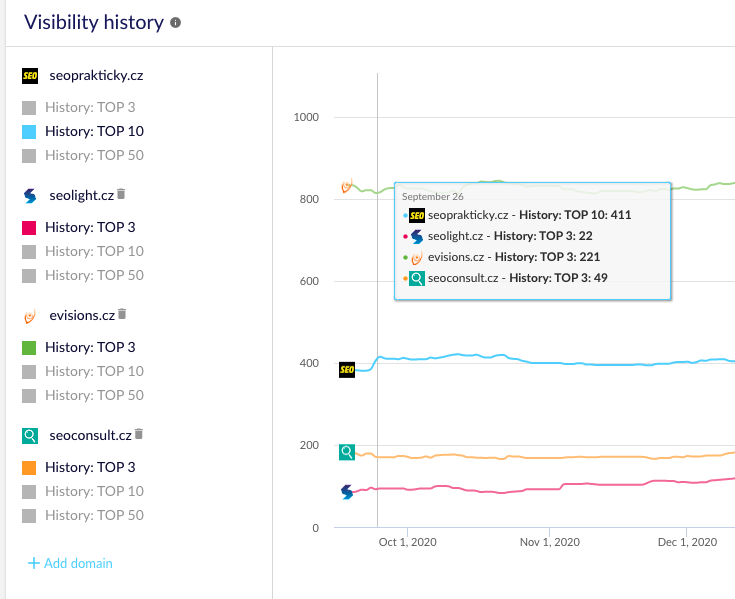Enable History: TOP 10 for seoconsult.cz
The height and width of the screenshot is (599, 735).
[x=83, y=492]
